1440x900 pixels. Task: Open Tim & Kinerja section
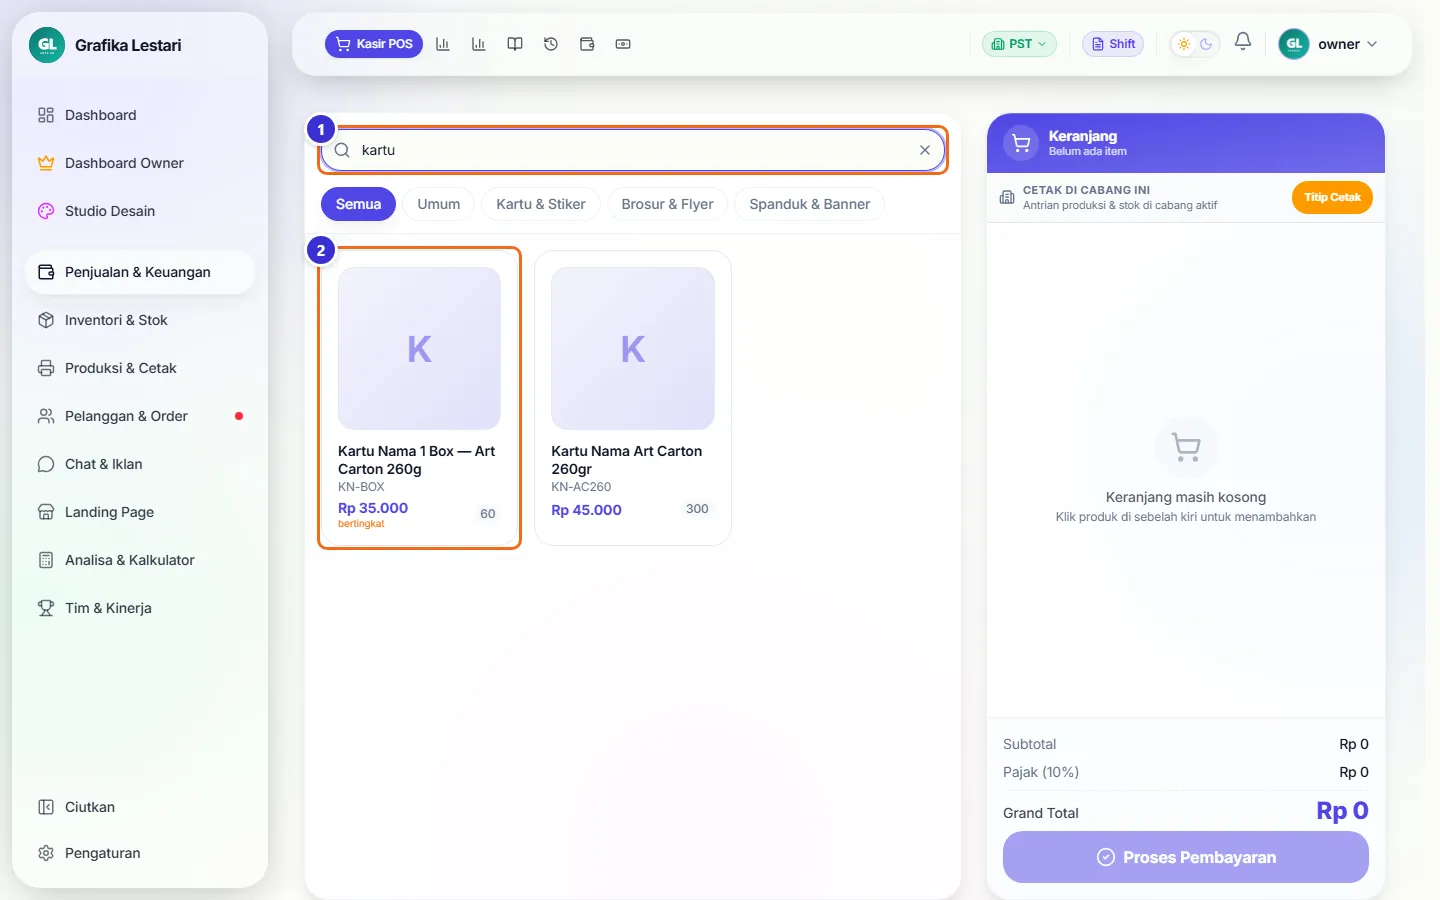click(x=140, y=608)
